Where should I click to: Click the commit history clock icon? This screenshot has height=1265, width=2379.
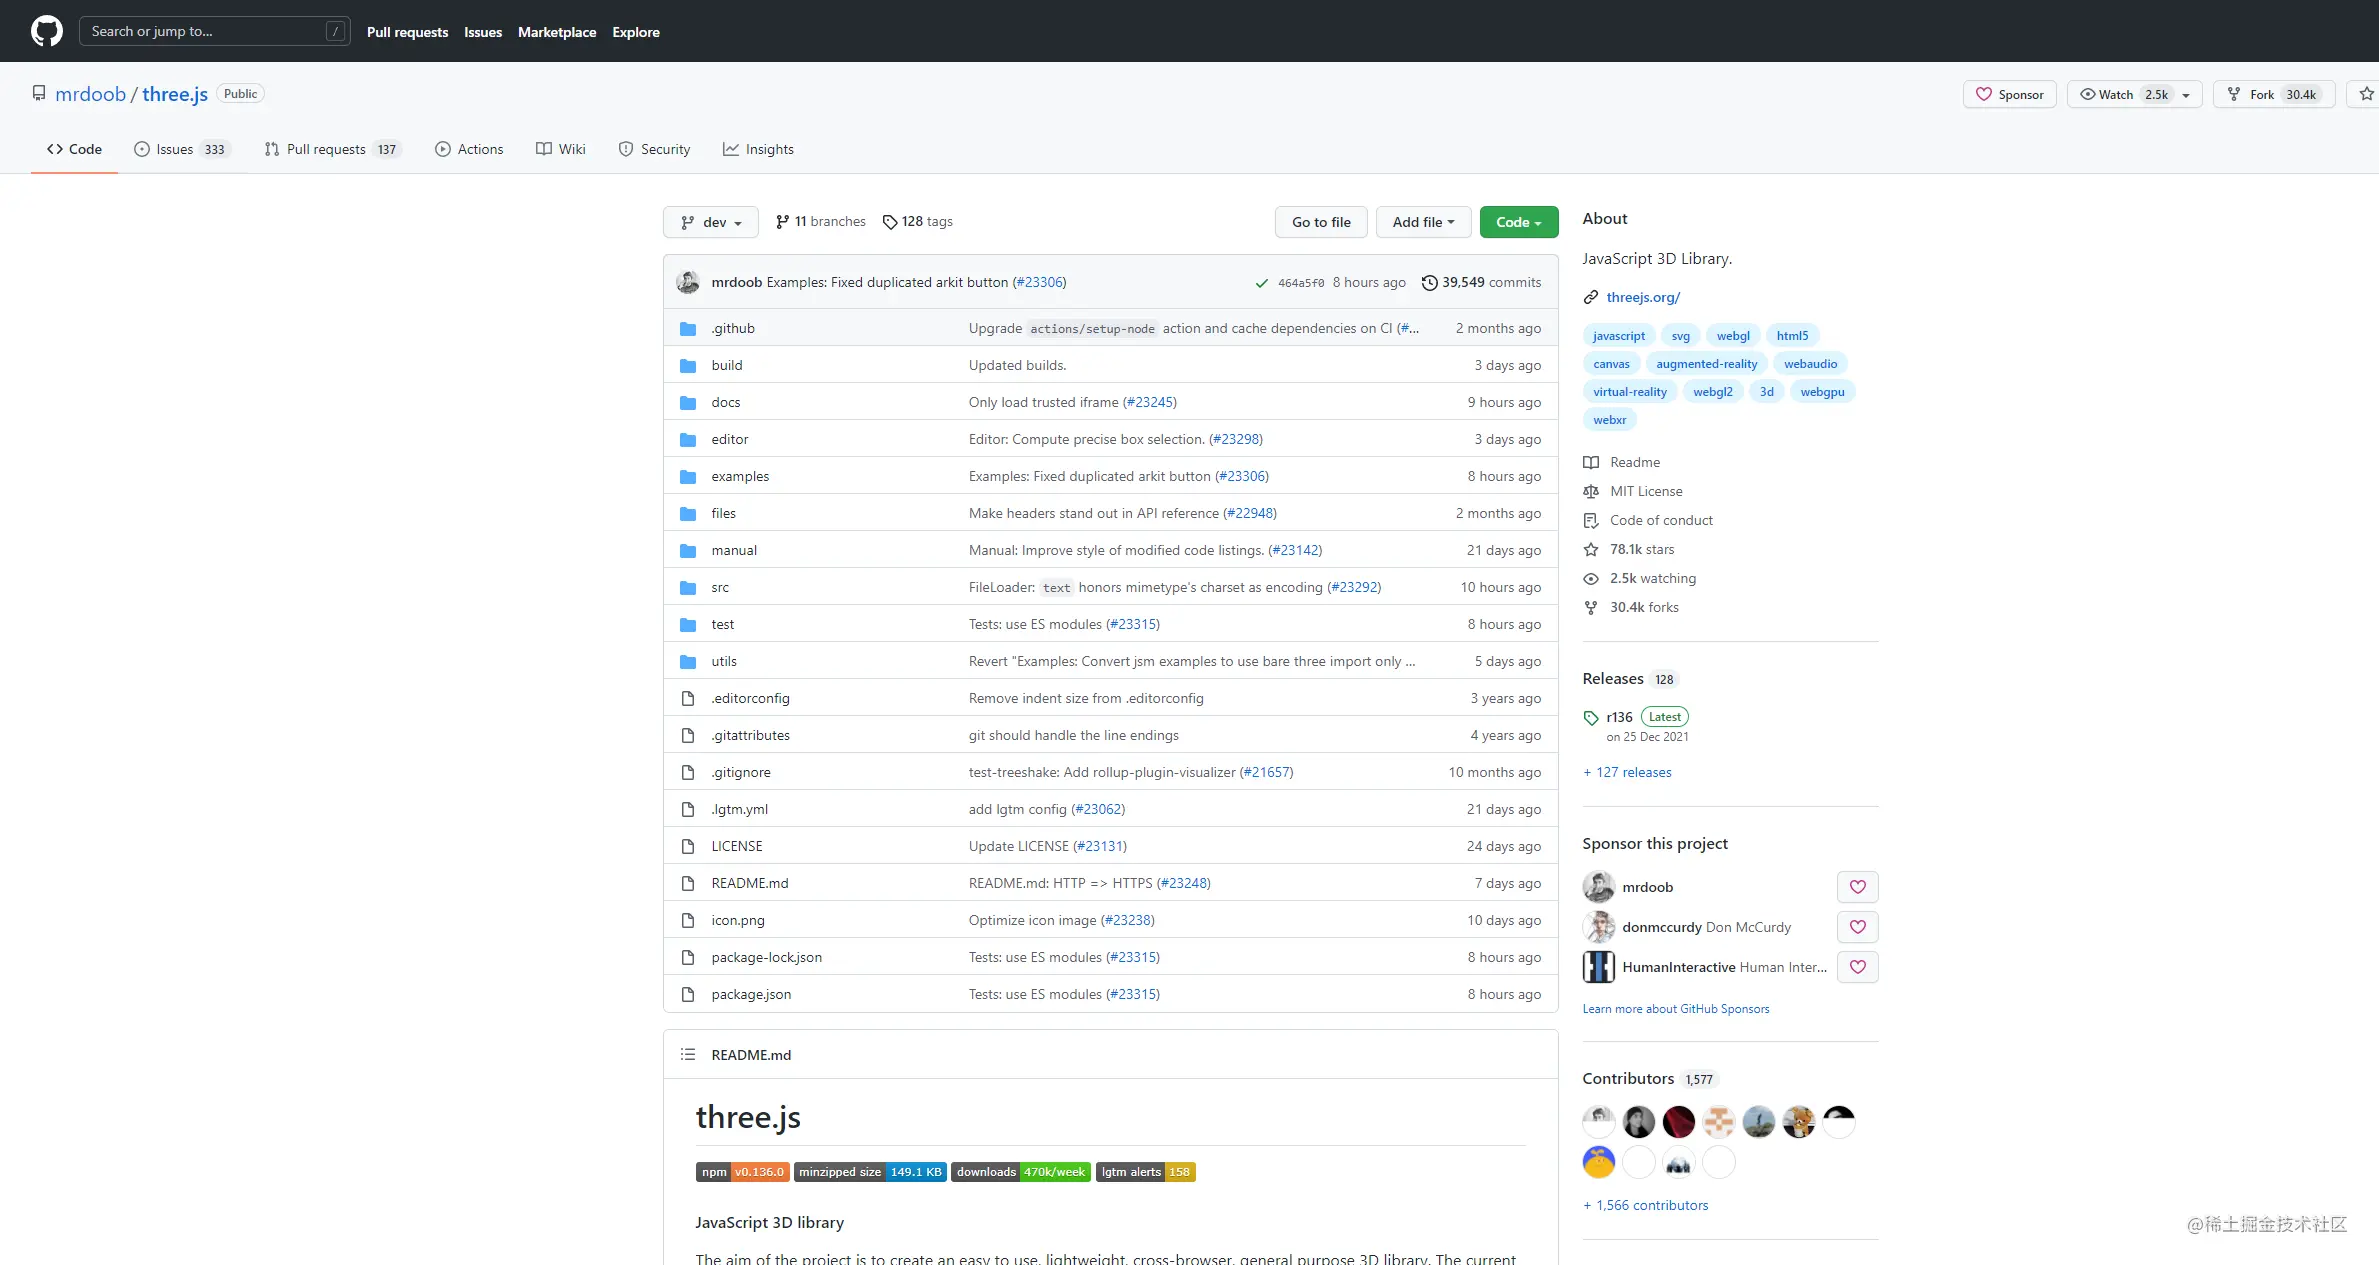click(x=1428, y=282)
